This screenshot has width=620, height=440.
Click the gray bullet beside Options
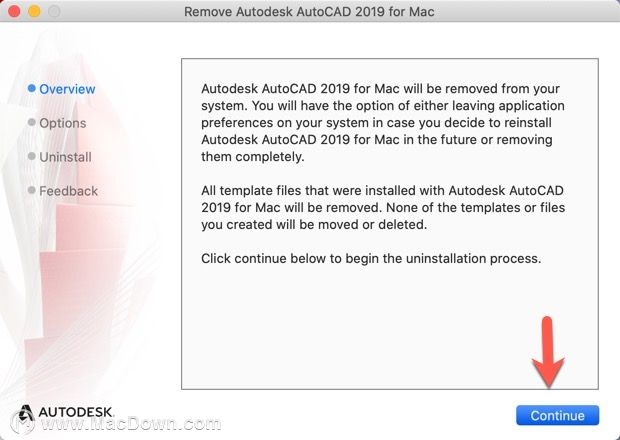pos(32,122)
